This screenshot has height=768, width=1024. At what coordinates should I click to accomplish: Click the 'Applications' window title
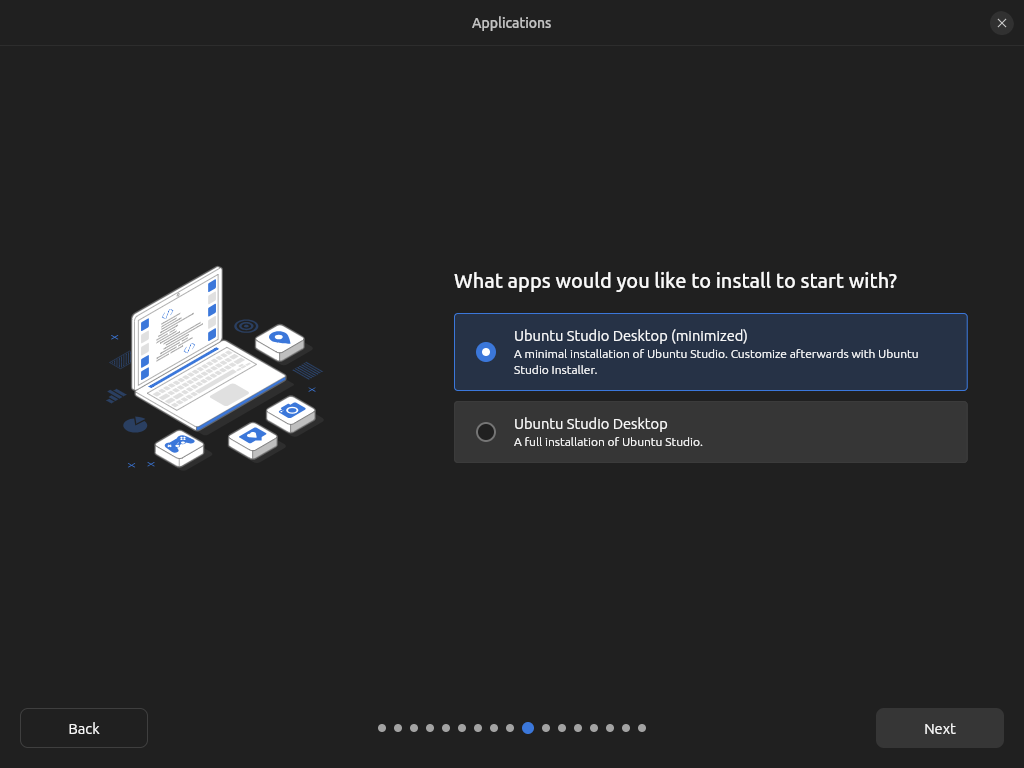point(511,23)
